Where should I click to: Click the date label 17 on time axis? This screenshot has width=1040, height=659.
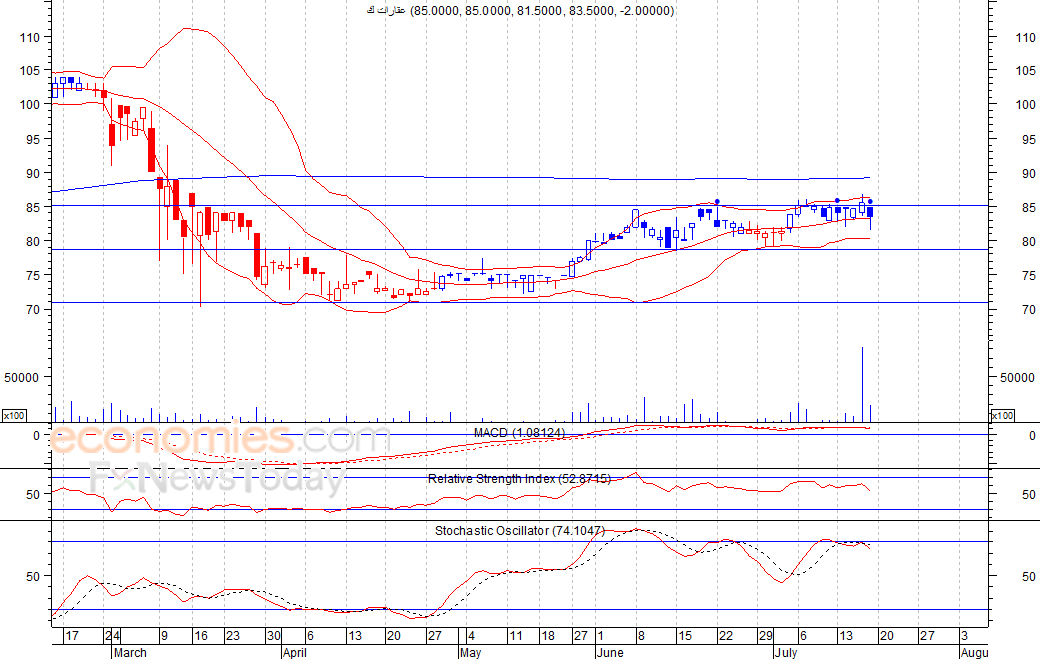(72, 636)
